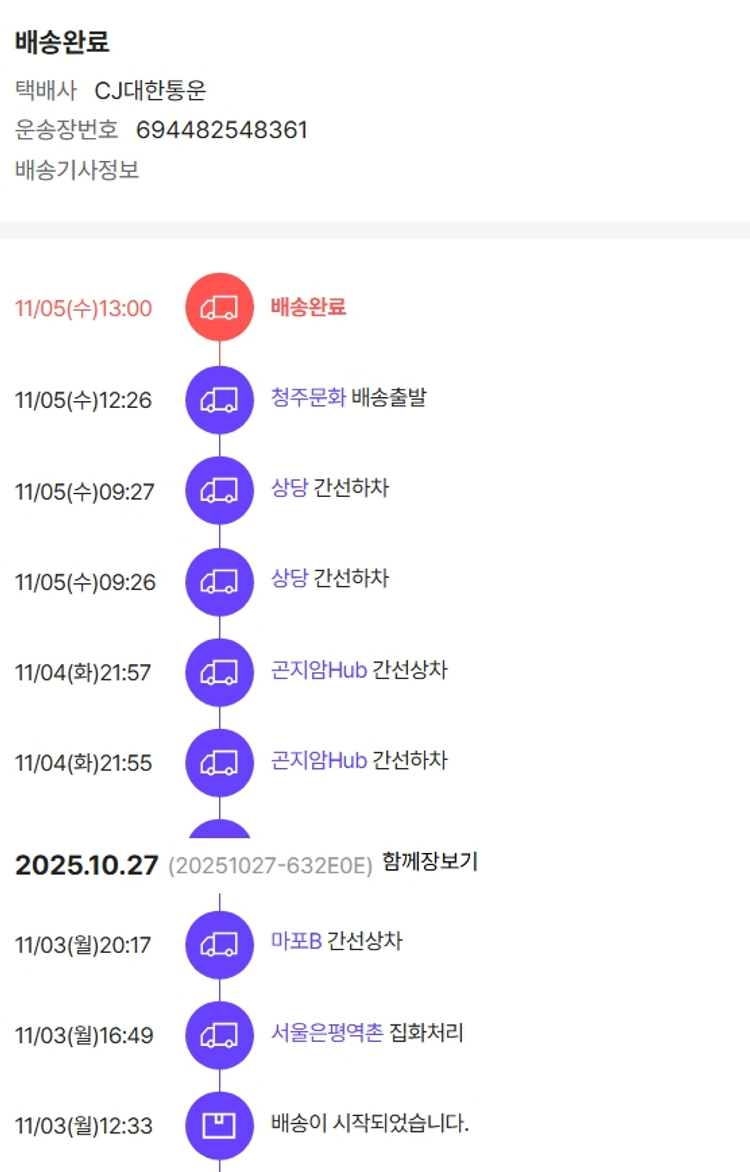Click the 배송기사정보 label
This screenshot has height=1172, width=750.
pyautogui.click(x=77, y=170)
